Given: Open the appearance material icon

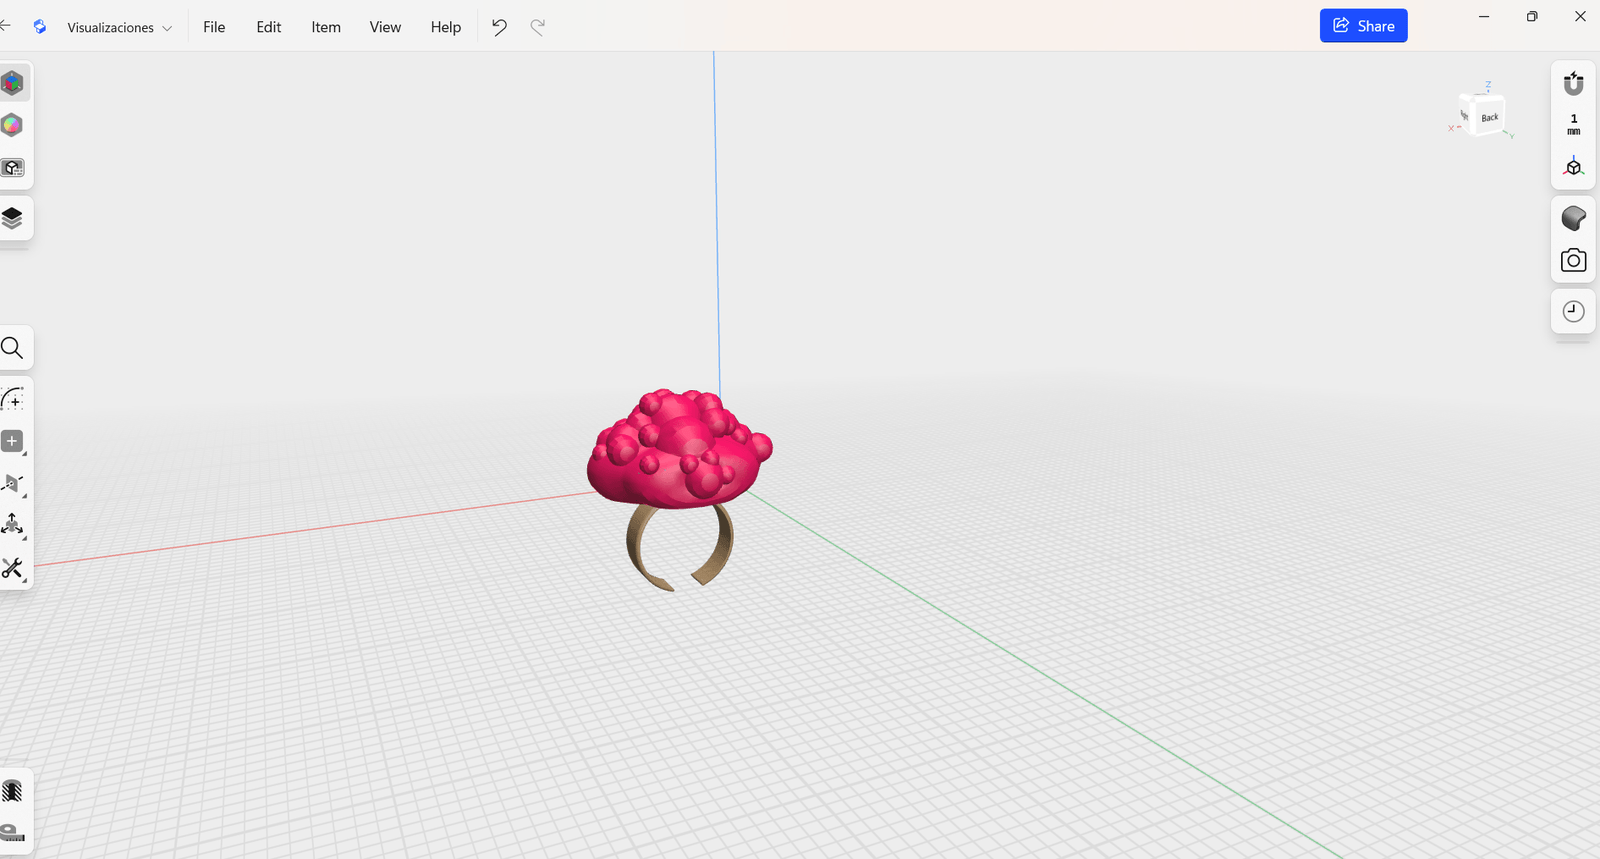Looking at the screenshot, I should pyautogui.click(x=1574, y=218).
